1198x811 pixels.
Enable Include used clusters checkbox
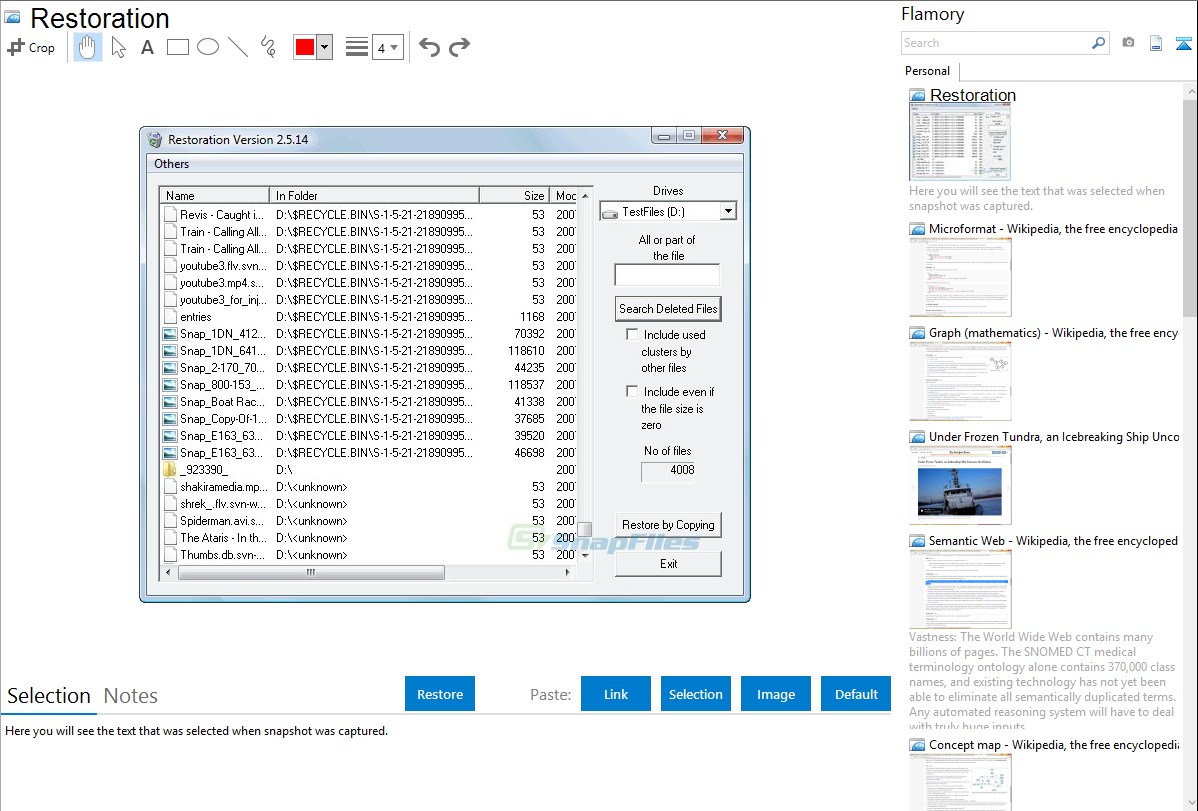pos(632,334)
